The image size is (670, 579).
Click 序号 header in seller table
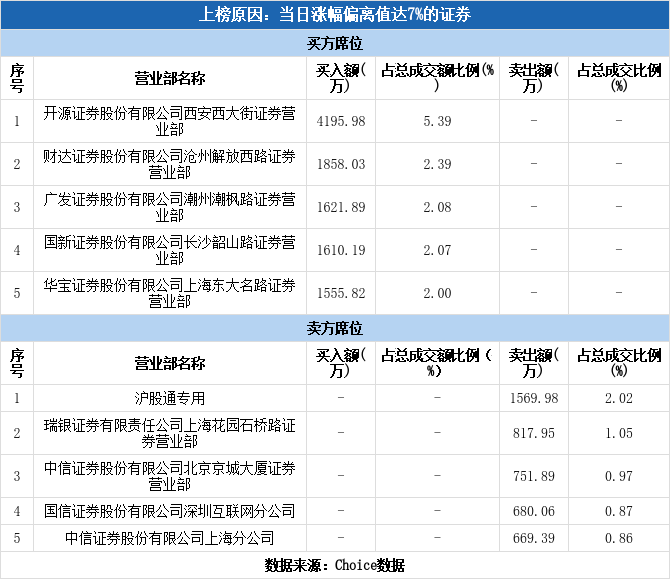[17, 363]
